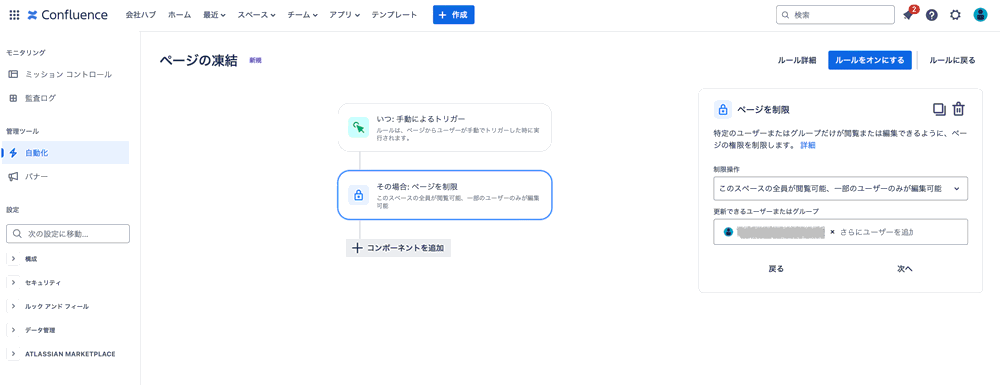Open the 制限操作 dropdown

[840, 189]
